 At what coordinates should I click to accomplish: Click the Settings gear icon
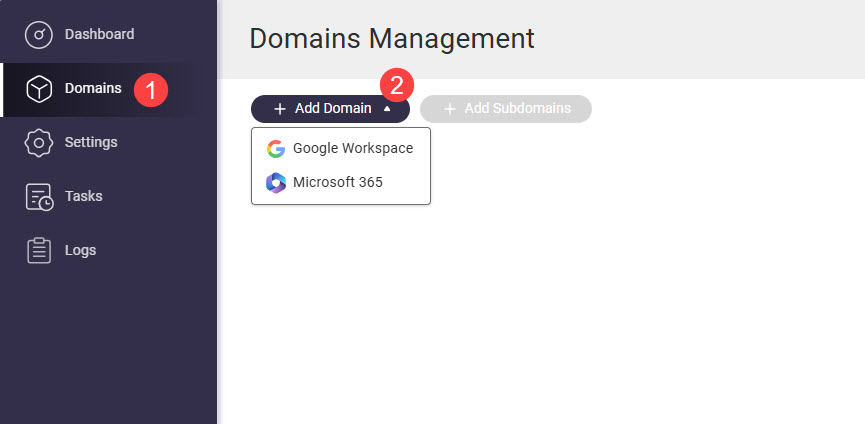(x=39, y=143)
